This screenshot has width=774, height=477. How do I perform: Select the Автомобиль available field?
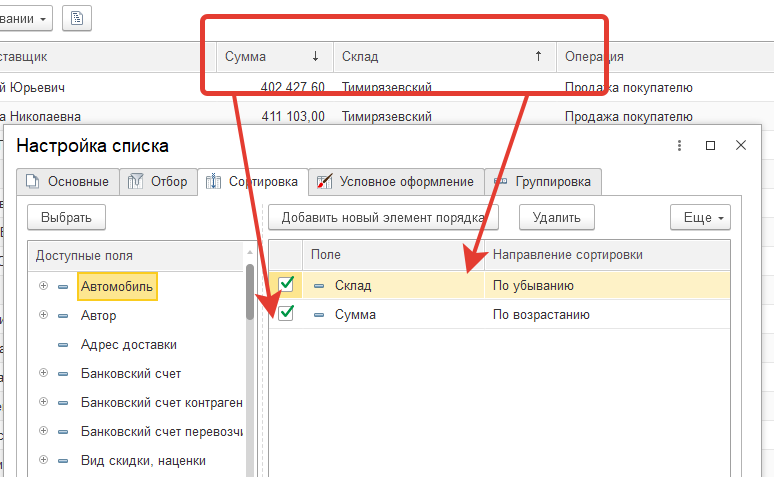(117, 286)
